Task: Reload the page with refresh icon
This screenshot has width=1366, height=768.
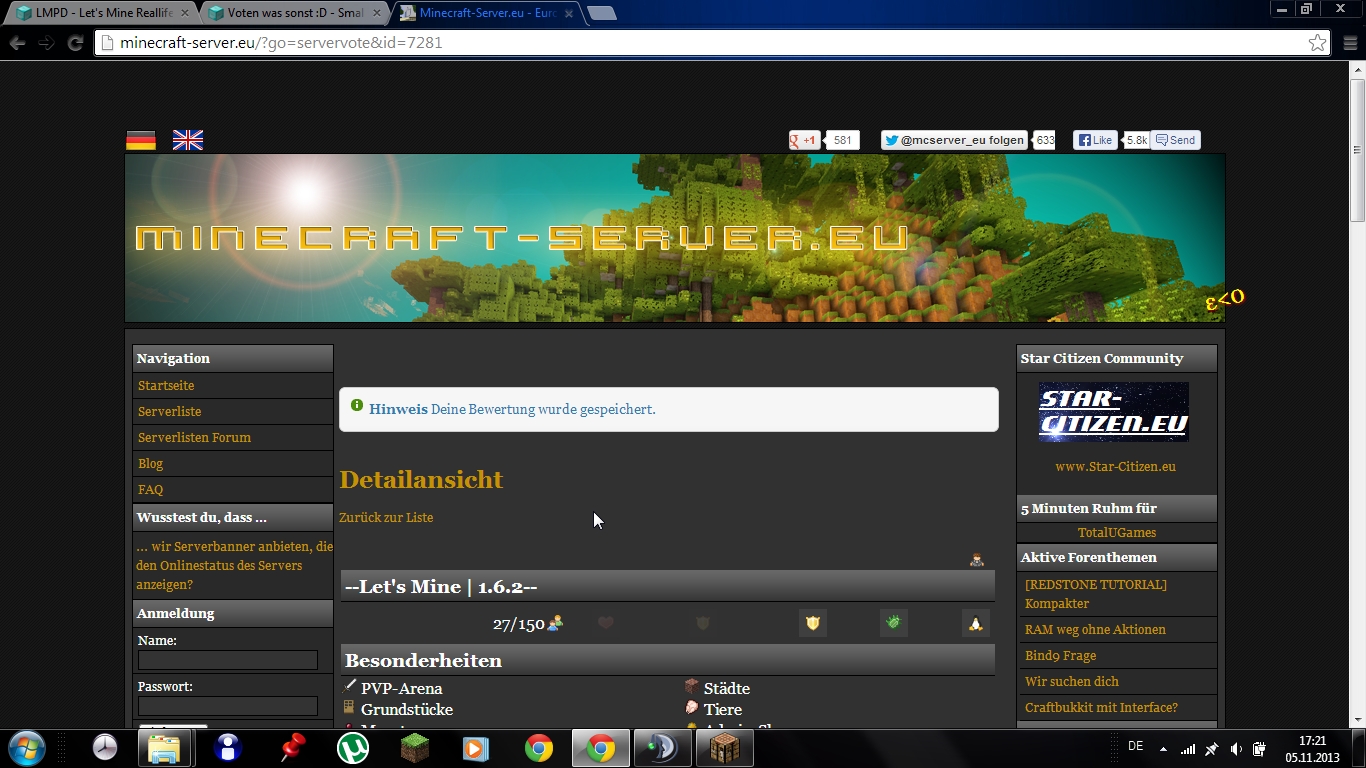Action: (75, 43)
